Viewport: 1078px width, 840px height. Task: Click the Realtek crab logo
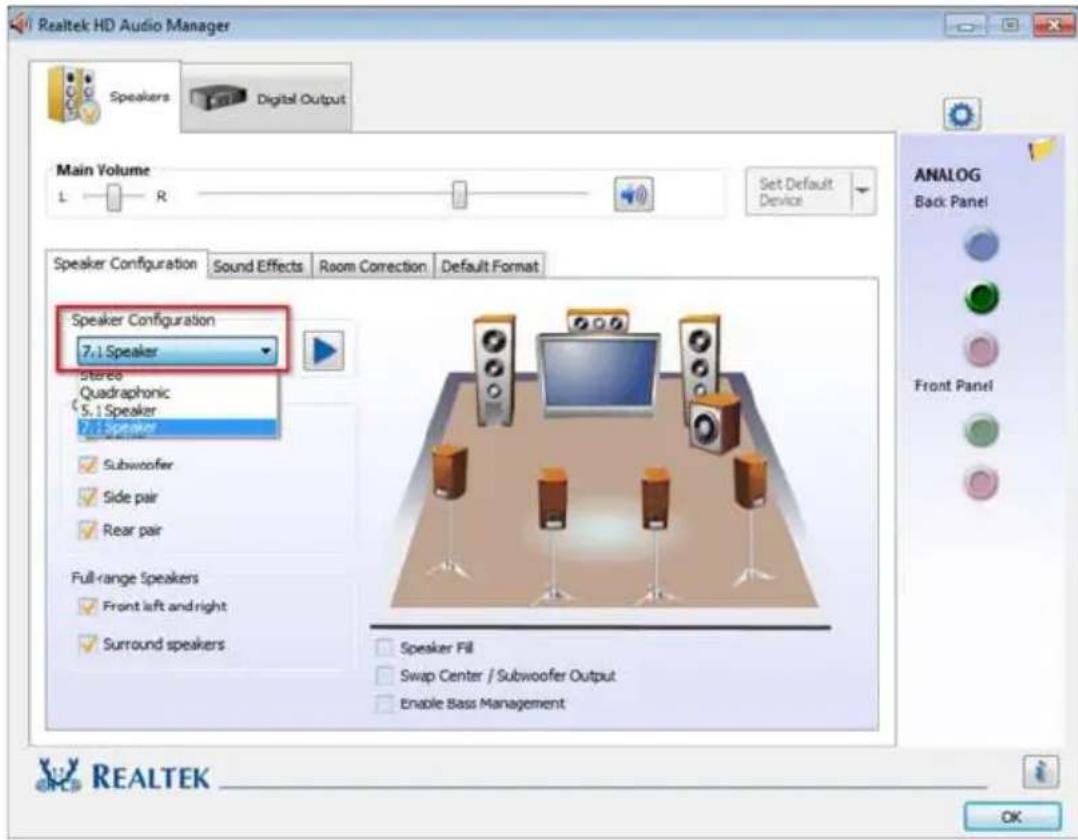click(58, 775)
